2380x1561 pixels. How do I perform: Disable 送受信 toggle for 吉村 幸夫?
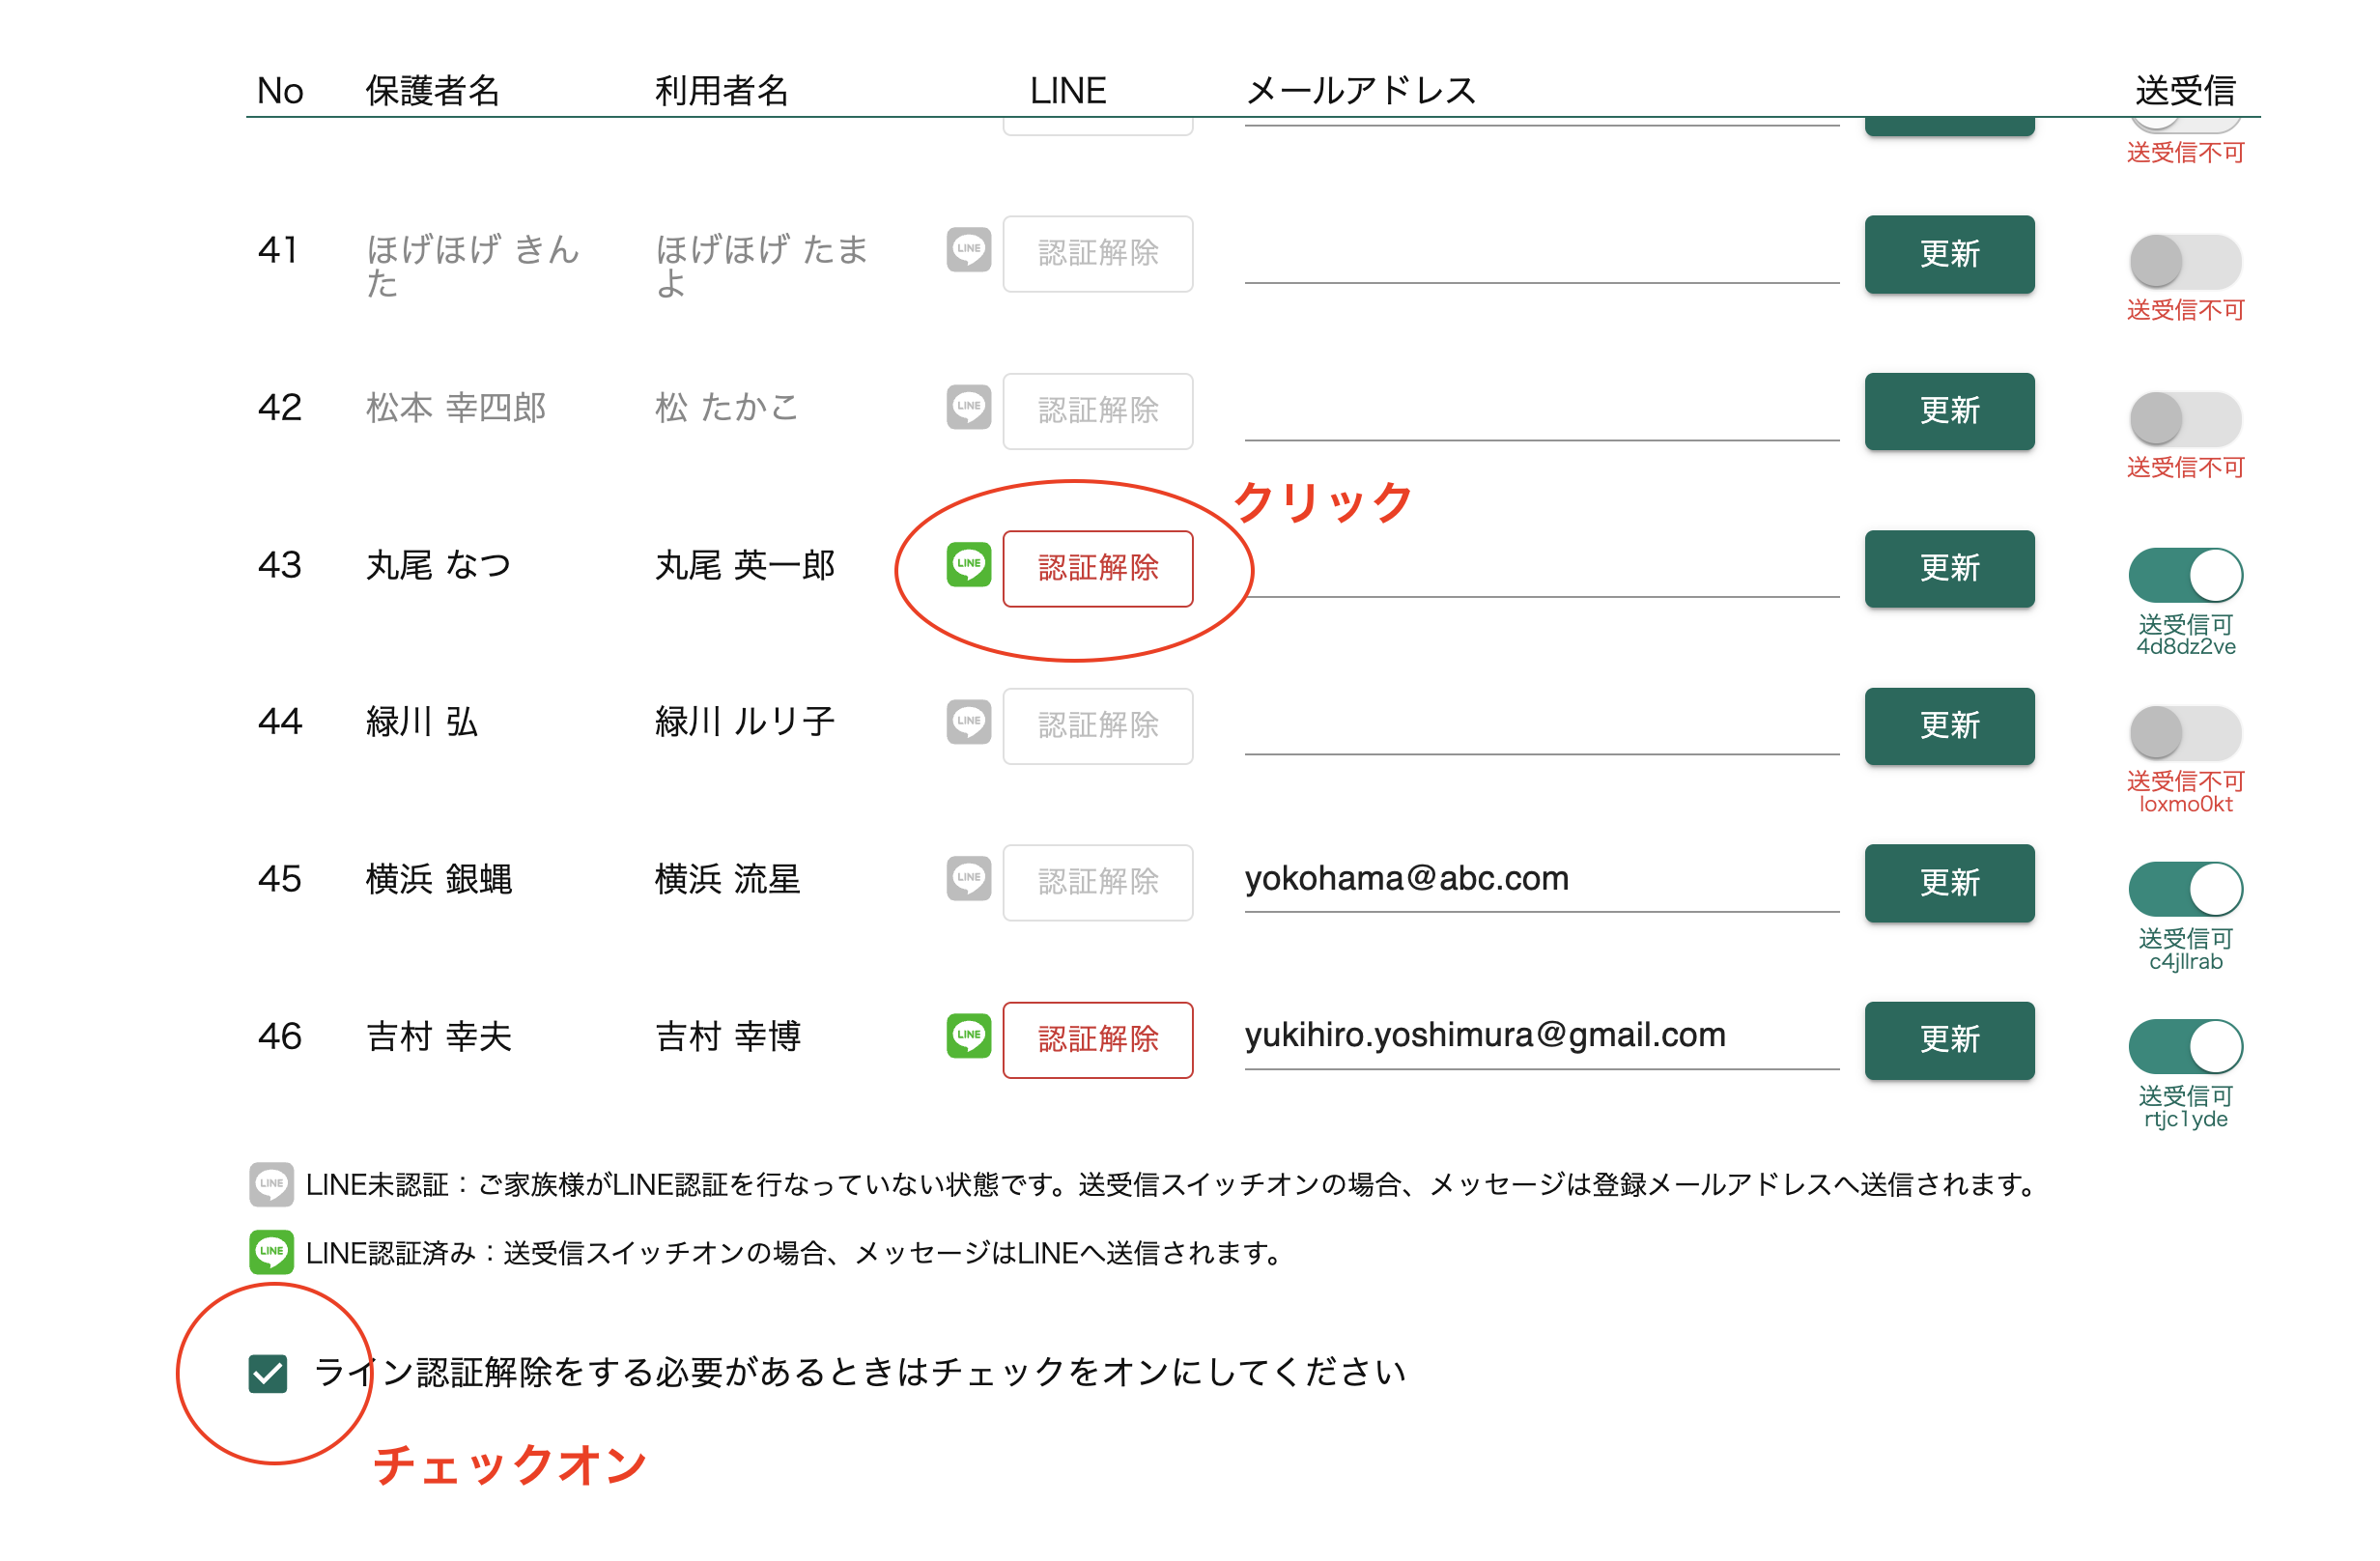click(2185, 1046)
